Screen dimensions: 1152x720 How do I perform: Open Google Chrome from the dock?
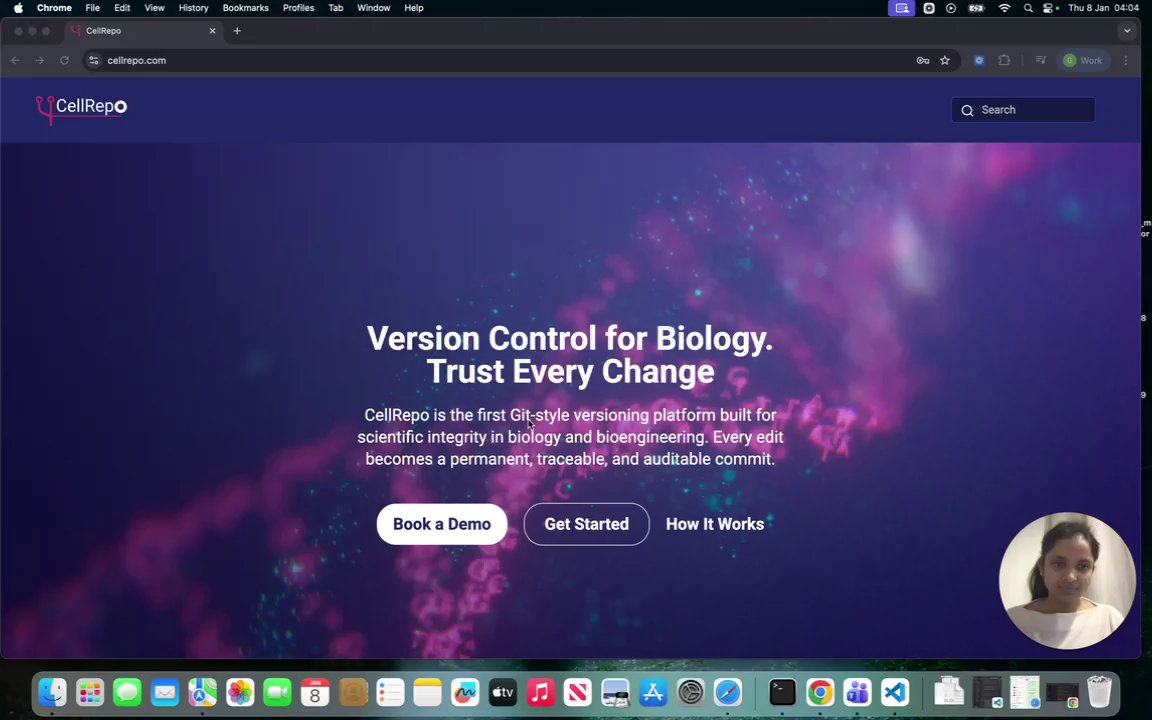(x=820, y=692)
